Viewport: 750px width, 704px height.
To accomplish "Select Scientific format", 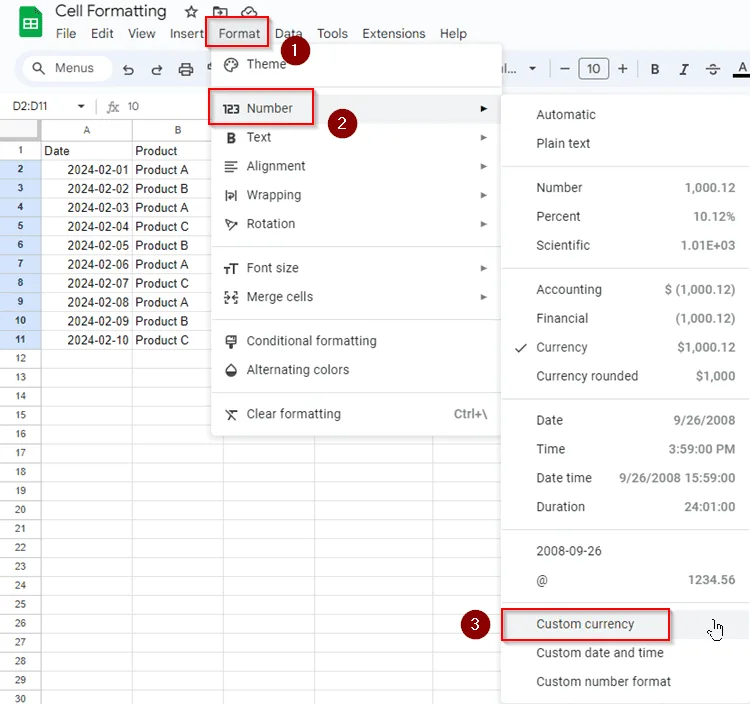I will [x=626, y=245].
